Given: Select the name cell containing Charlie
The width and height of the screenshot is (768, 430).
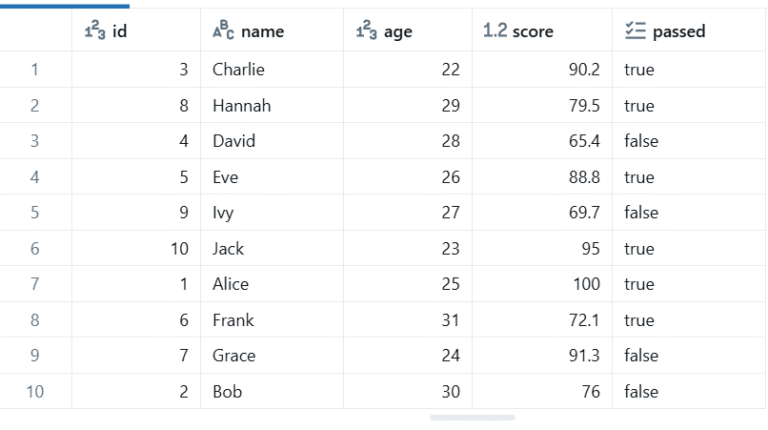Looking at the screenshot, I should point(238,70).
